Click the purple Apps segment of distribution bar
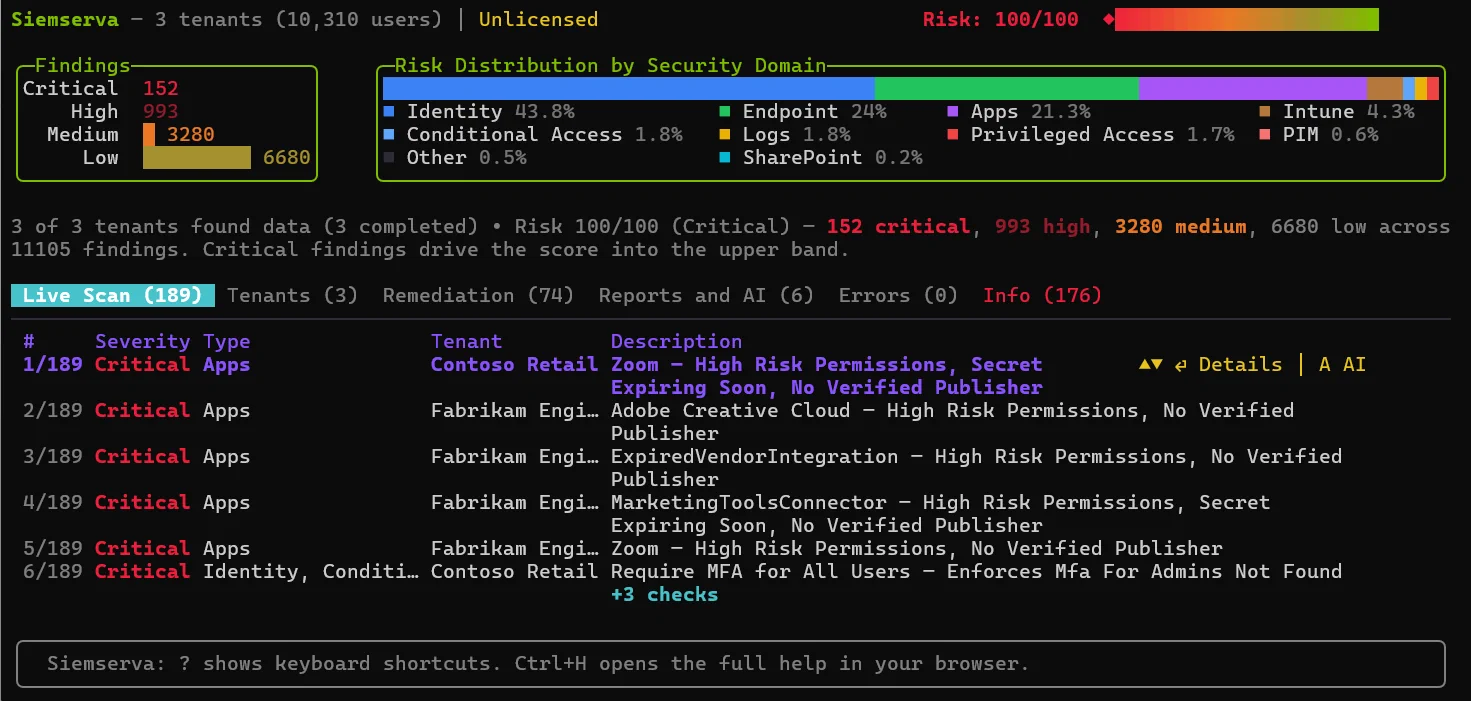Image resolution: width=1471 pixels, height=701 pixels. (x=1253, y=88)
